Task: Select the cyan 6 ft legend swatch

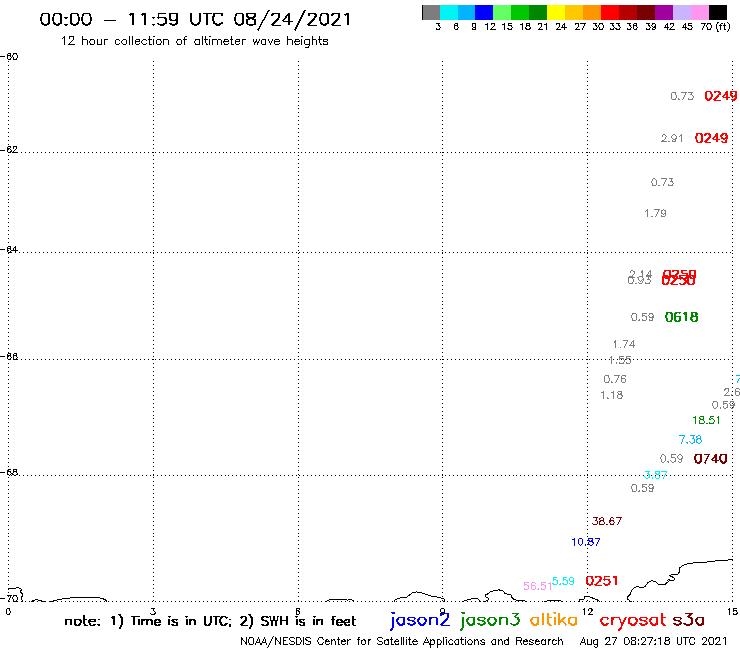Action: (x=449, y=12)
